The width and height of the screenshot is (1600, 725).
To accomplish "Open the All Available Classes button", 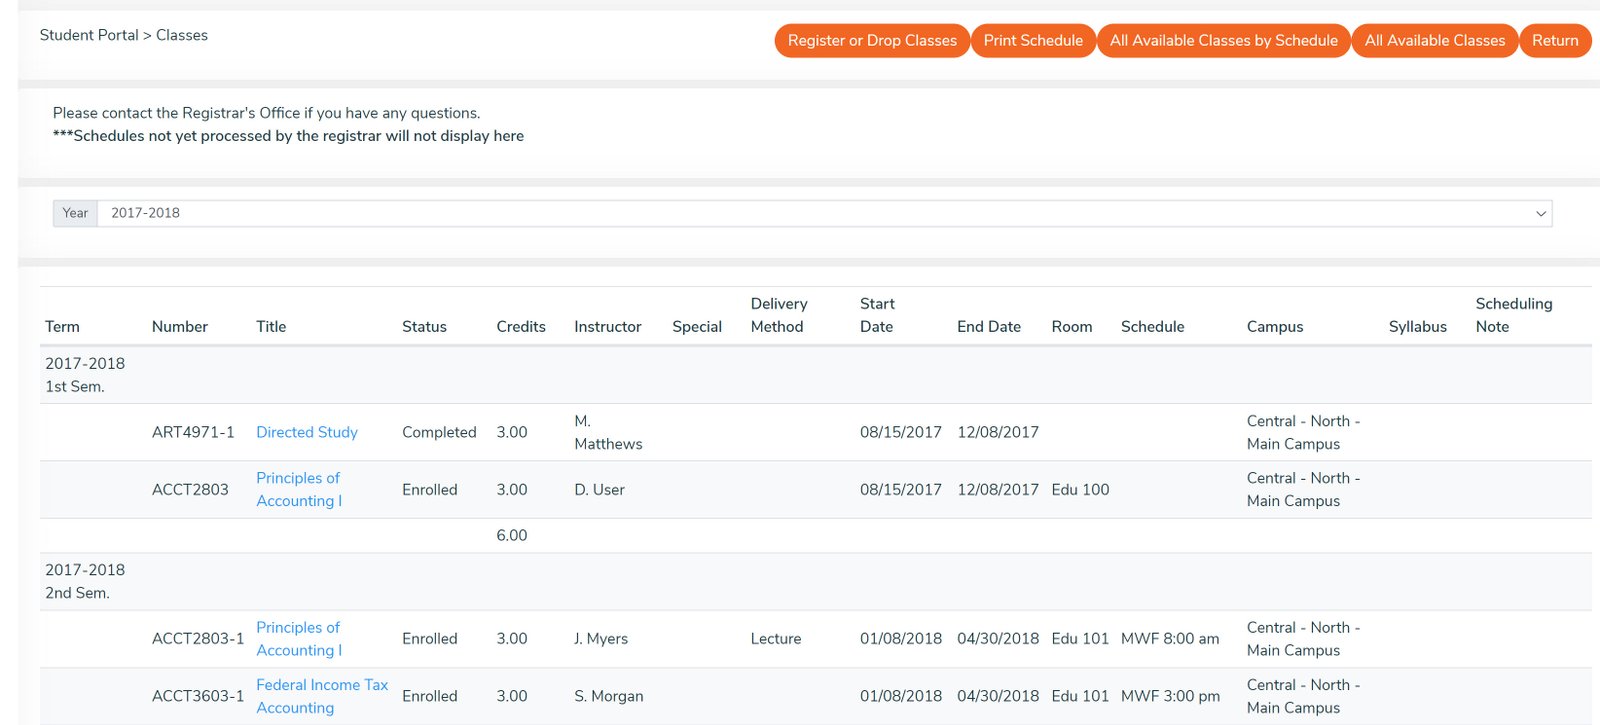I will [1434, 41].
